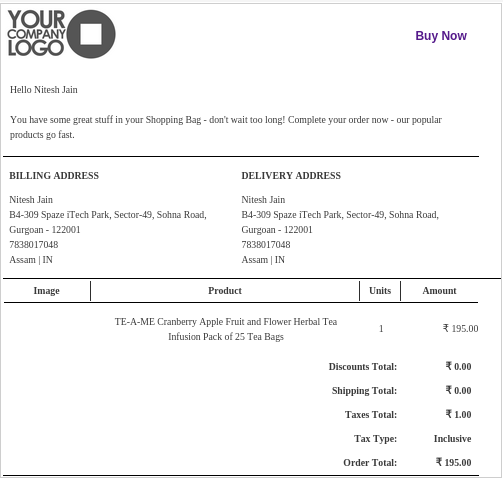
Task: Select the Product column header
Action: click(225, 291)
